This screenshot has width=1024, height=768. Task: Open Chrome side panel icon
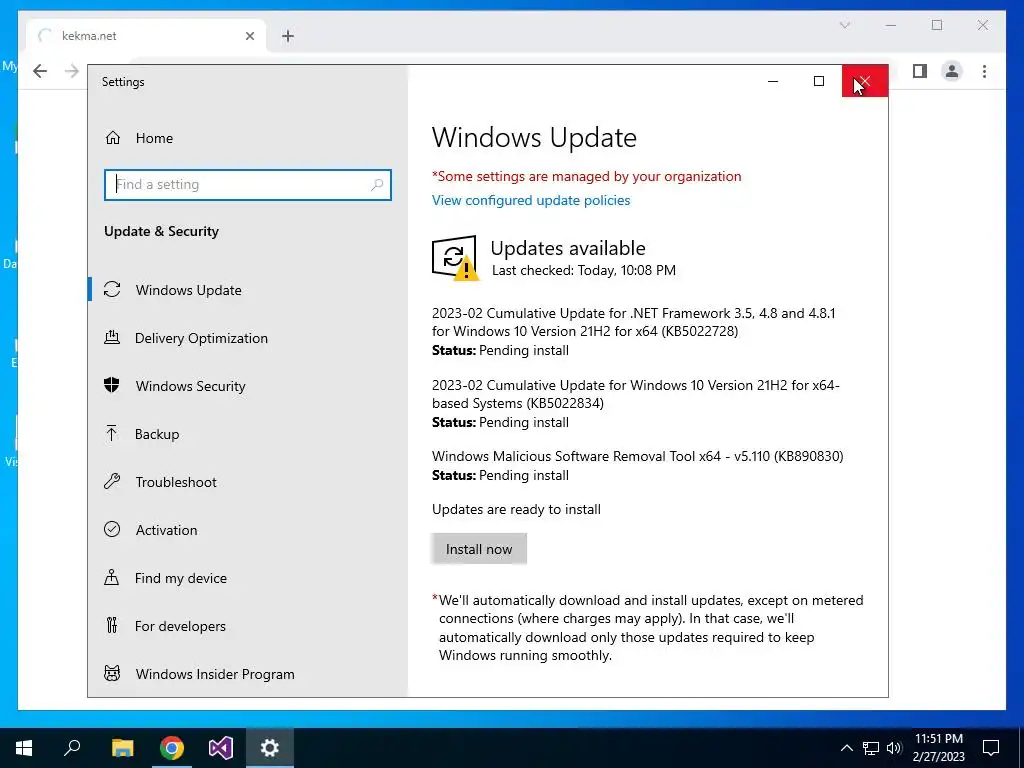(920, 71)
